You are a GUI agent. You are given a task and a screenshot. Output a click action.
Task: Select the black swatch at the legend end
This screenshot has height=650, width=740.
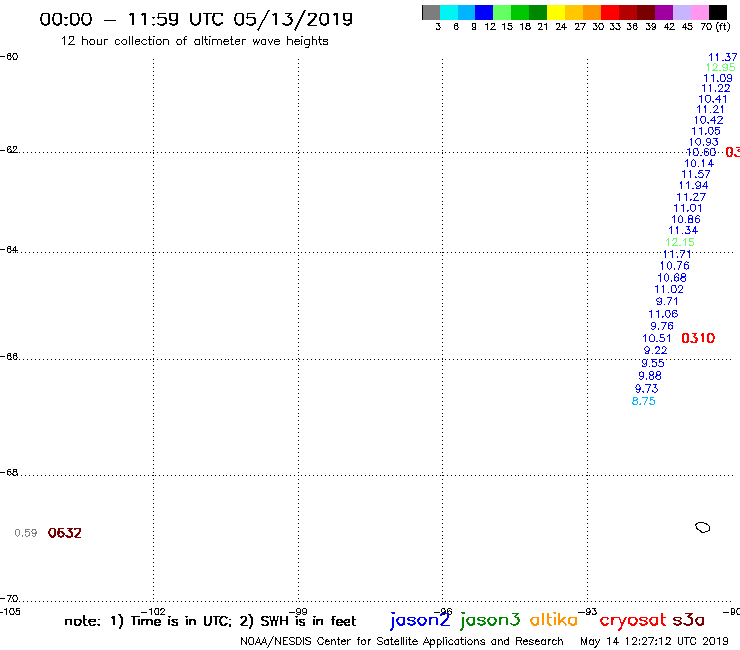(717, 12)
